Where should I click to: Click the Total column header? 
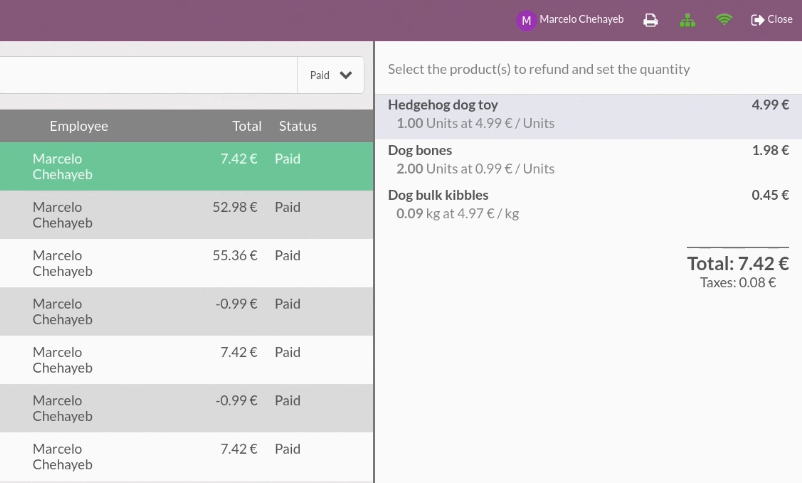point(247,126)
